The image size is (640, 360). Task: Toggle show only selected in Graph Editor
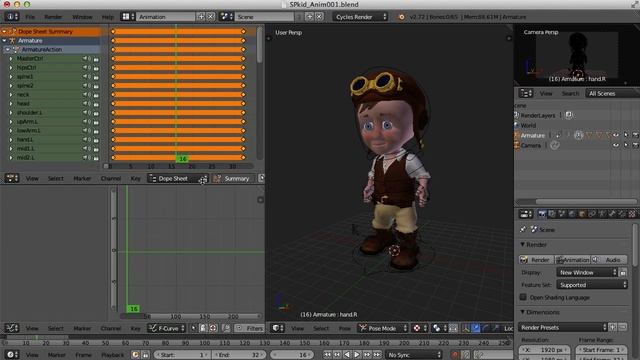pos(193,328)
